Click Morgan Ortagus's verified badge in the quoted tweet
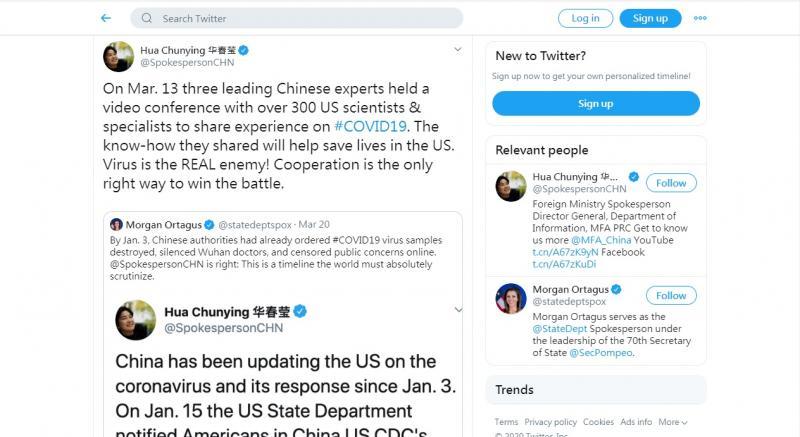This screenshot has width=800, height=437. (x=209, y=224)
